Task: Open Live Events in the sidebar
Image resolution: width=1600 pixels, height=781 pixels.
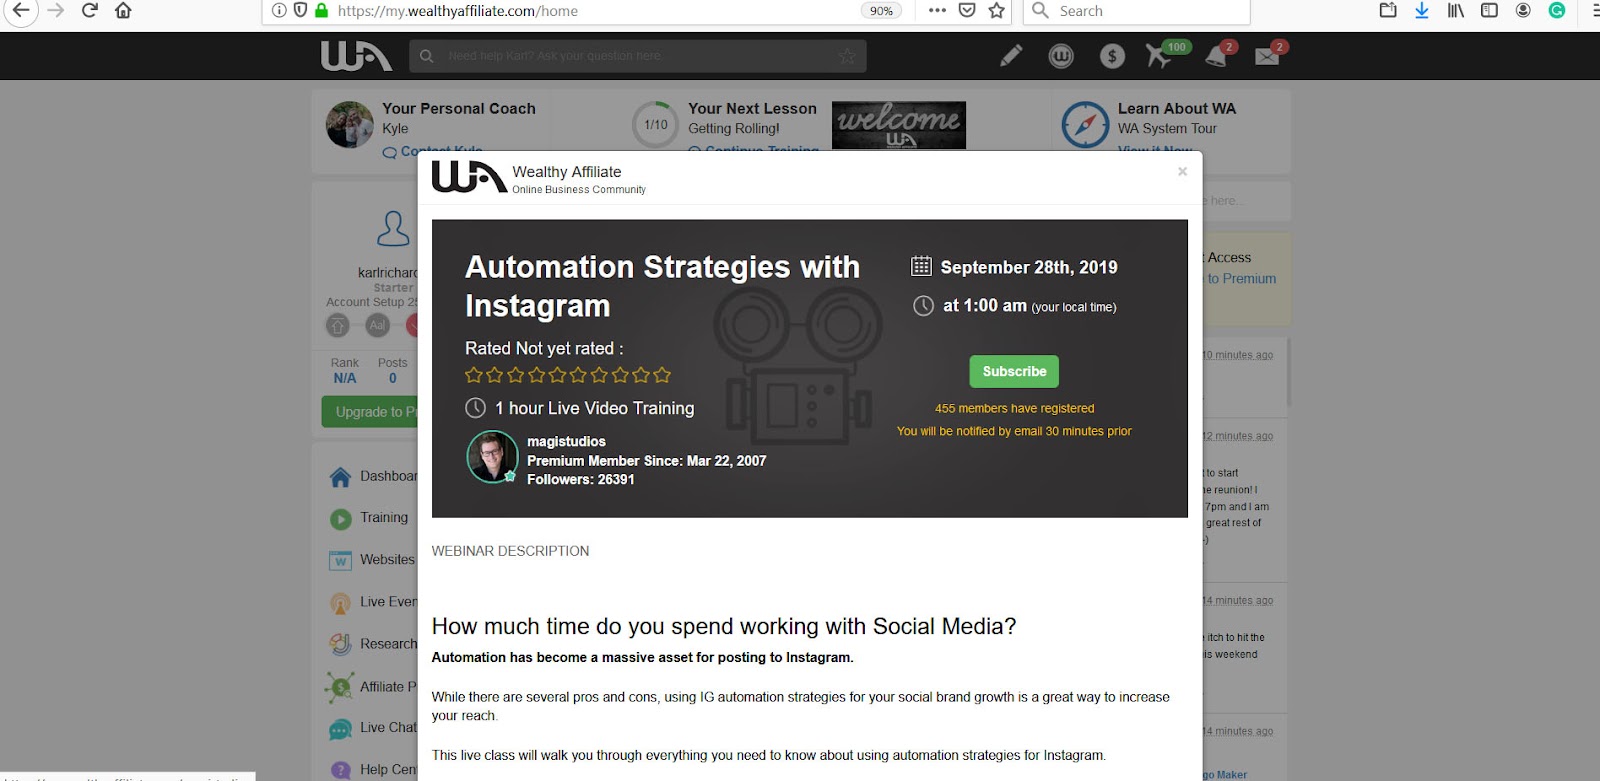Action: [372, 602]
